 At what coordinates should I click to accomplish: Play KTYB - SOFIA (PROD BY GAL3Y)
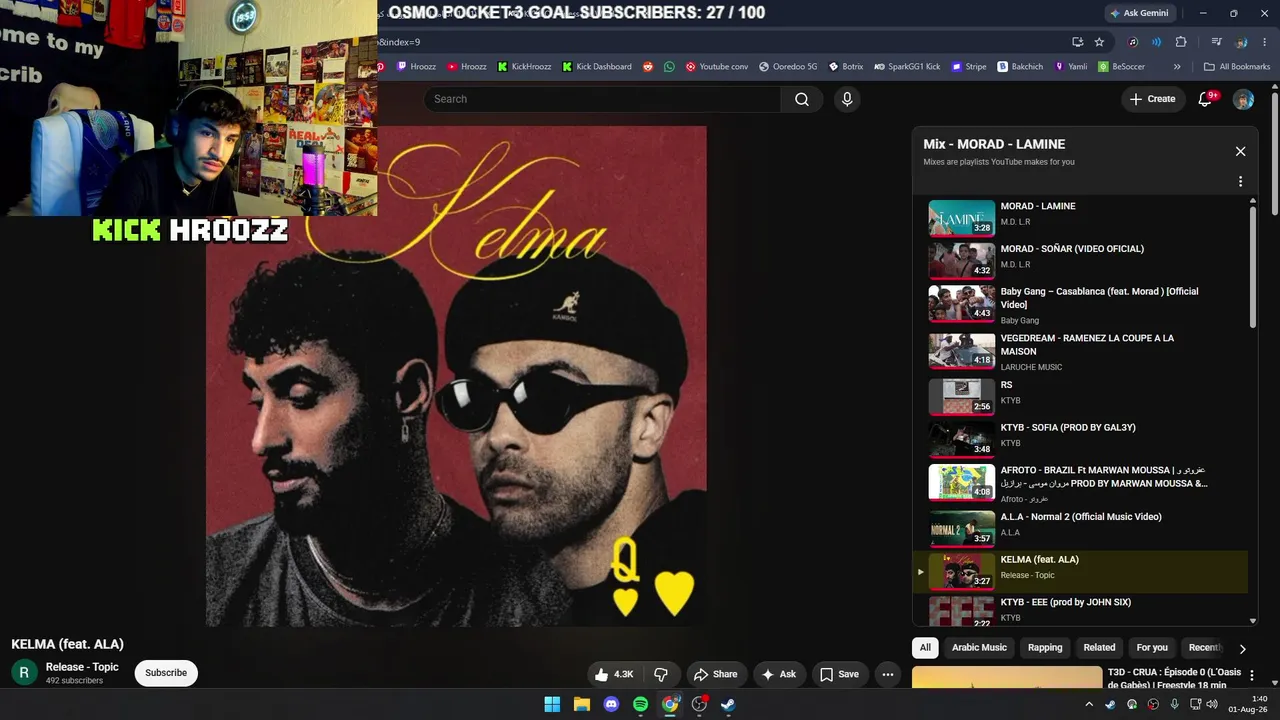(x=1080, y=439)
